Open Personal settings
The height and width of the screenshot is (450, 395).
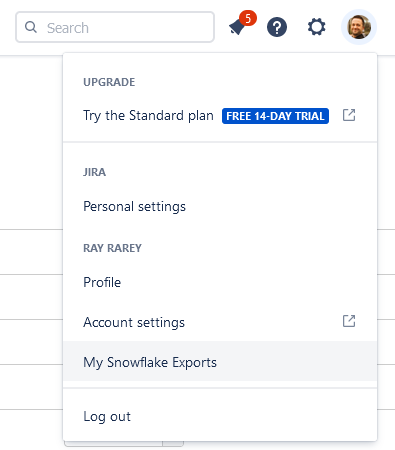coord(220,206)
